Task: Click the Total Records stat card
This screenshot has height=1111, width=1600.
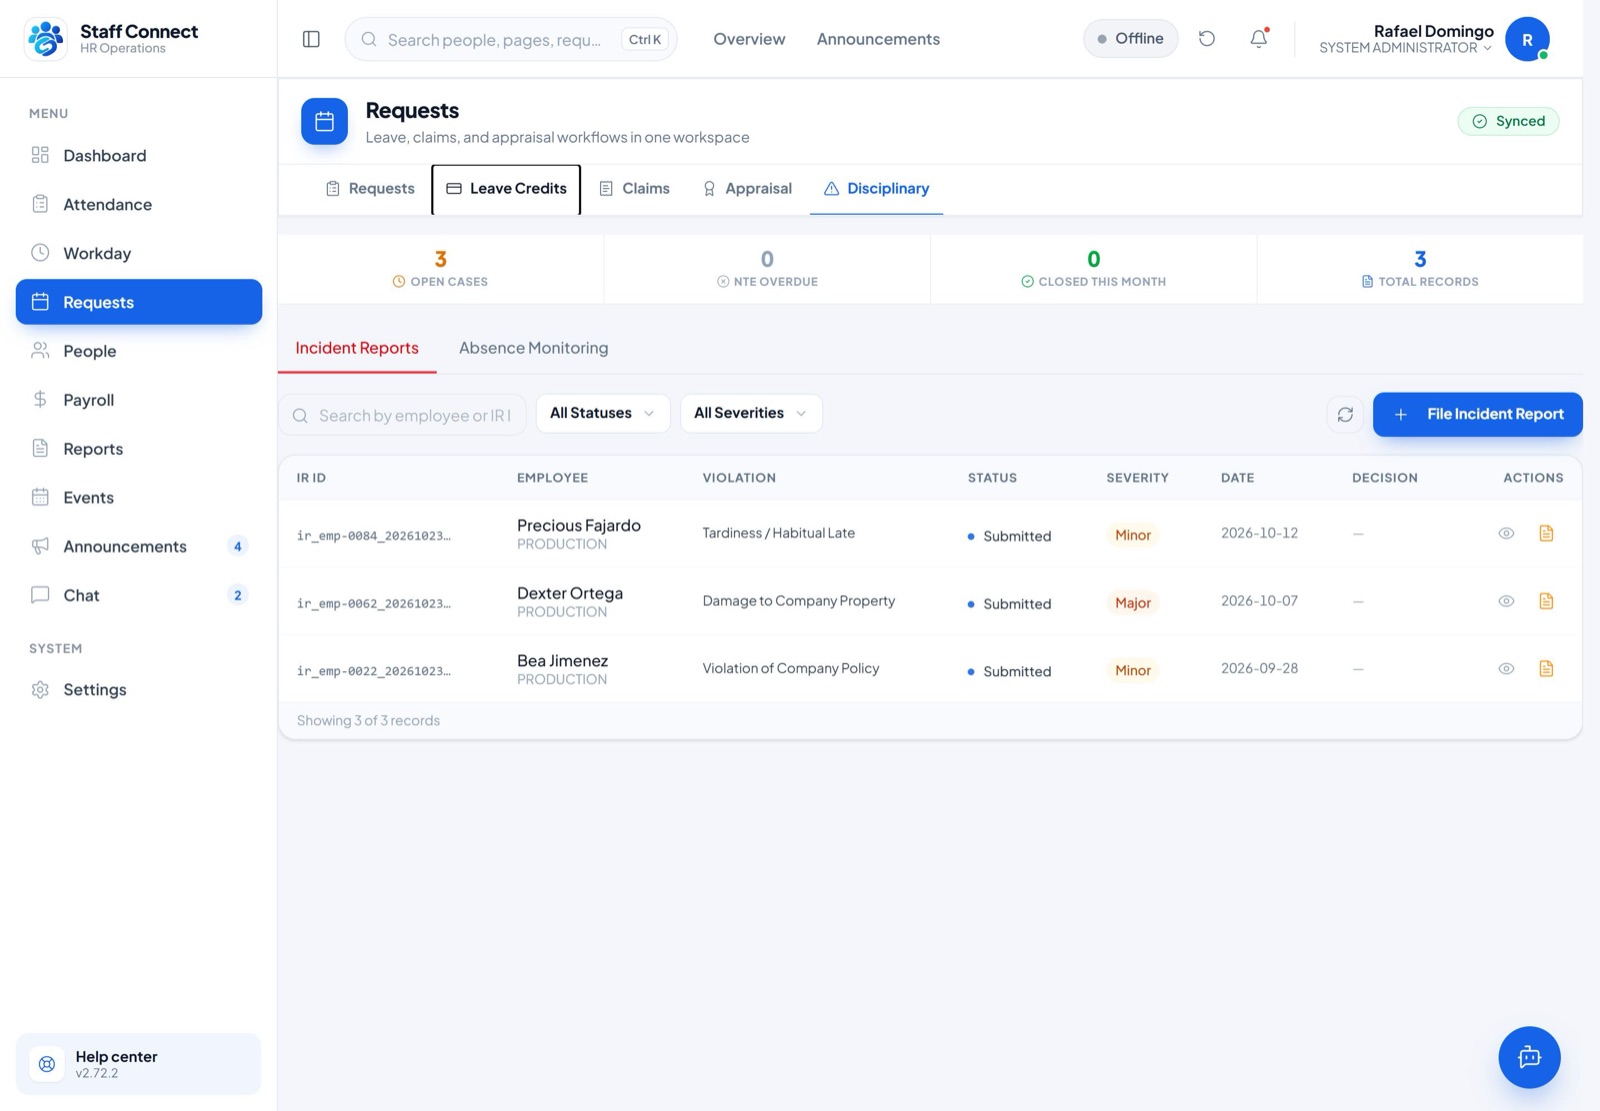Action: coord(1420,269)
